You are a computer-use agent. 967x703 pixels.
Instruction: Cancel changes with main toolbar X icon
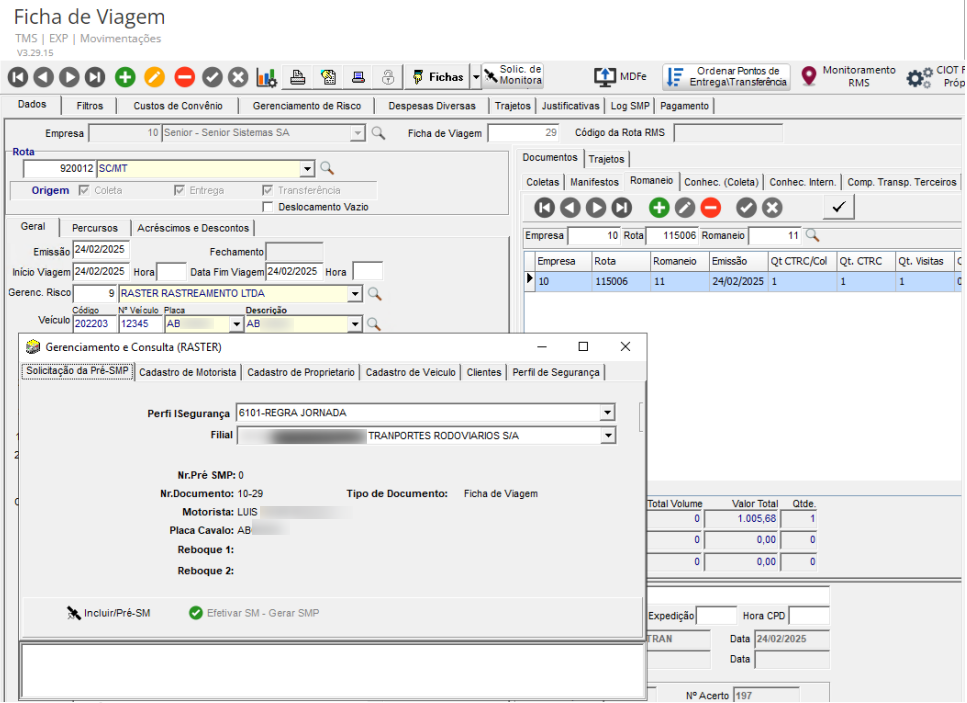[x=238, y=77]
